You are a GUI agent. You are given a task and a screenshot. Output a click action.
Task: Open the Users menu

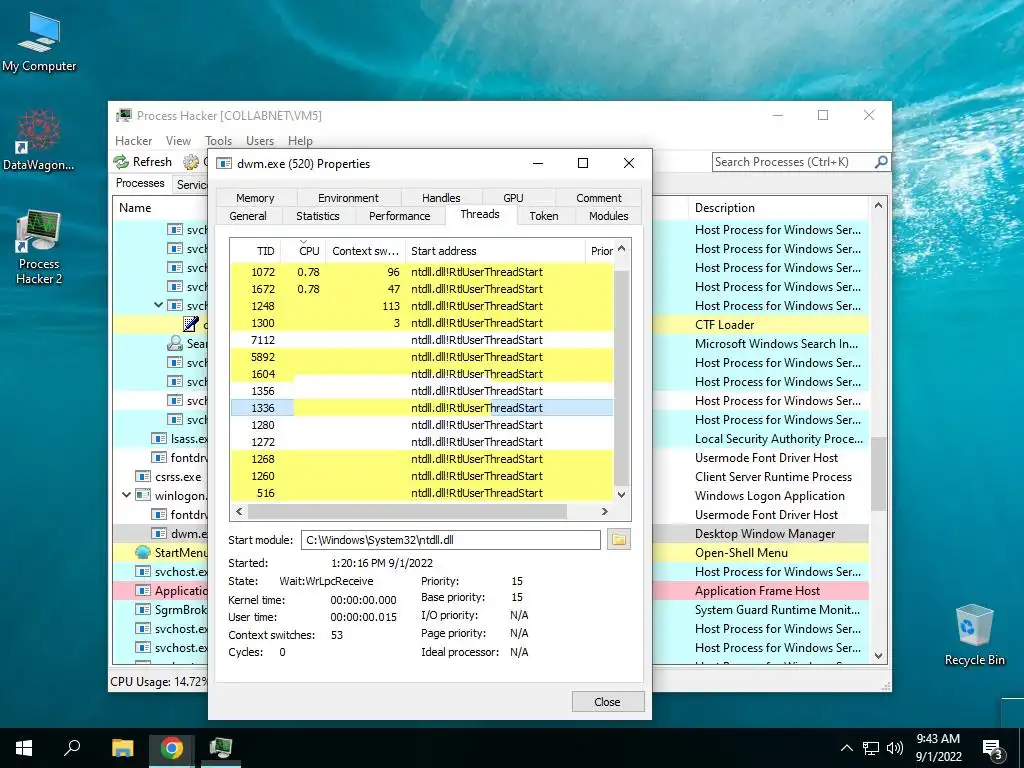[x=260, y=140]
